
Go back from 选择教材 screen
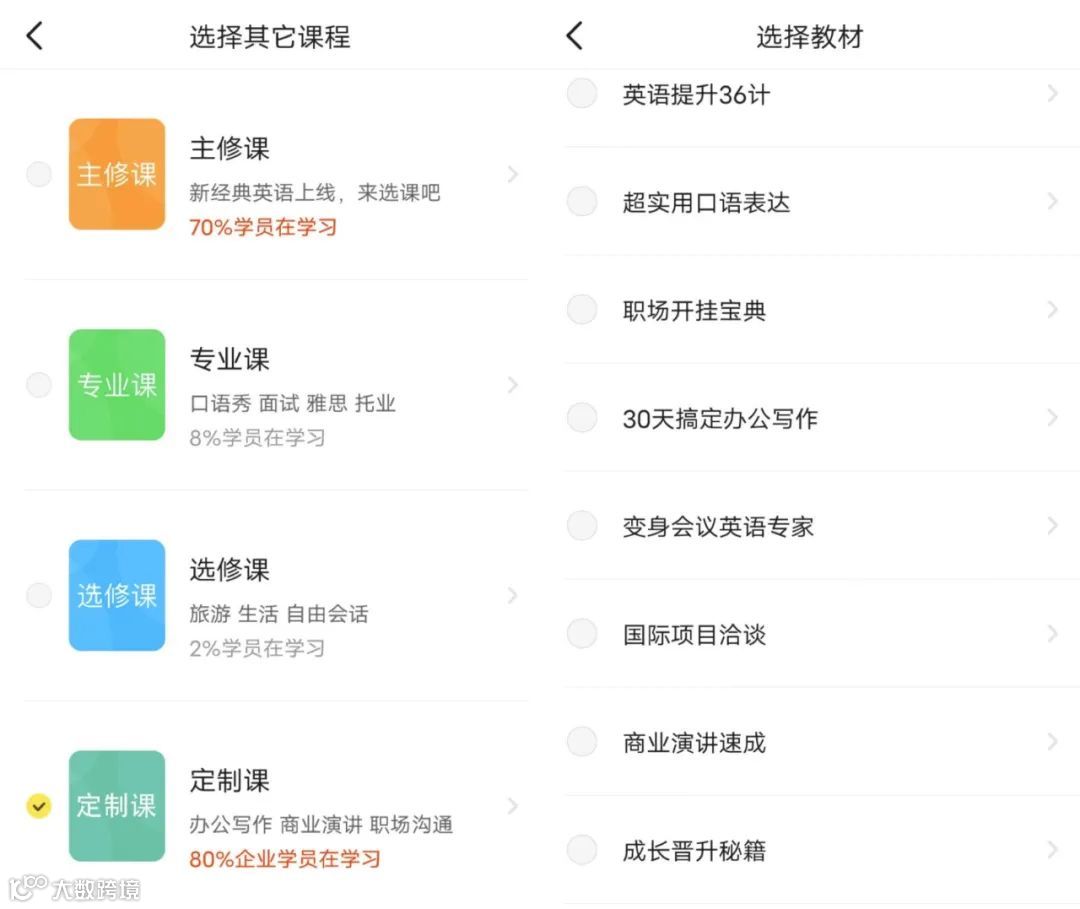[x=574, y=37]
